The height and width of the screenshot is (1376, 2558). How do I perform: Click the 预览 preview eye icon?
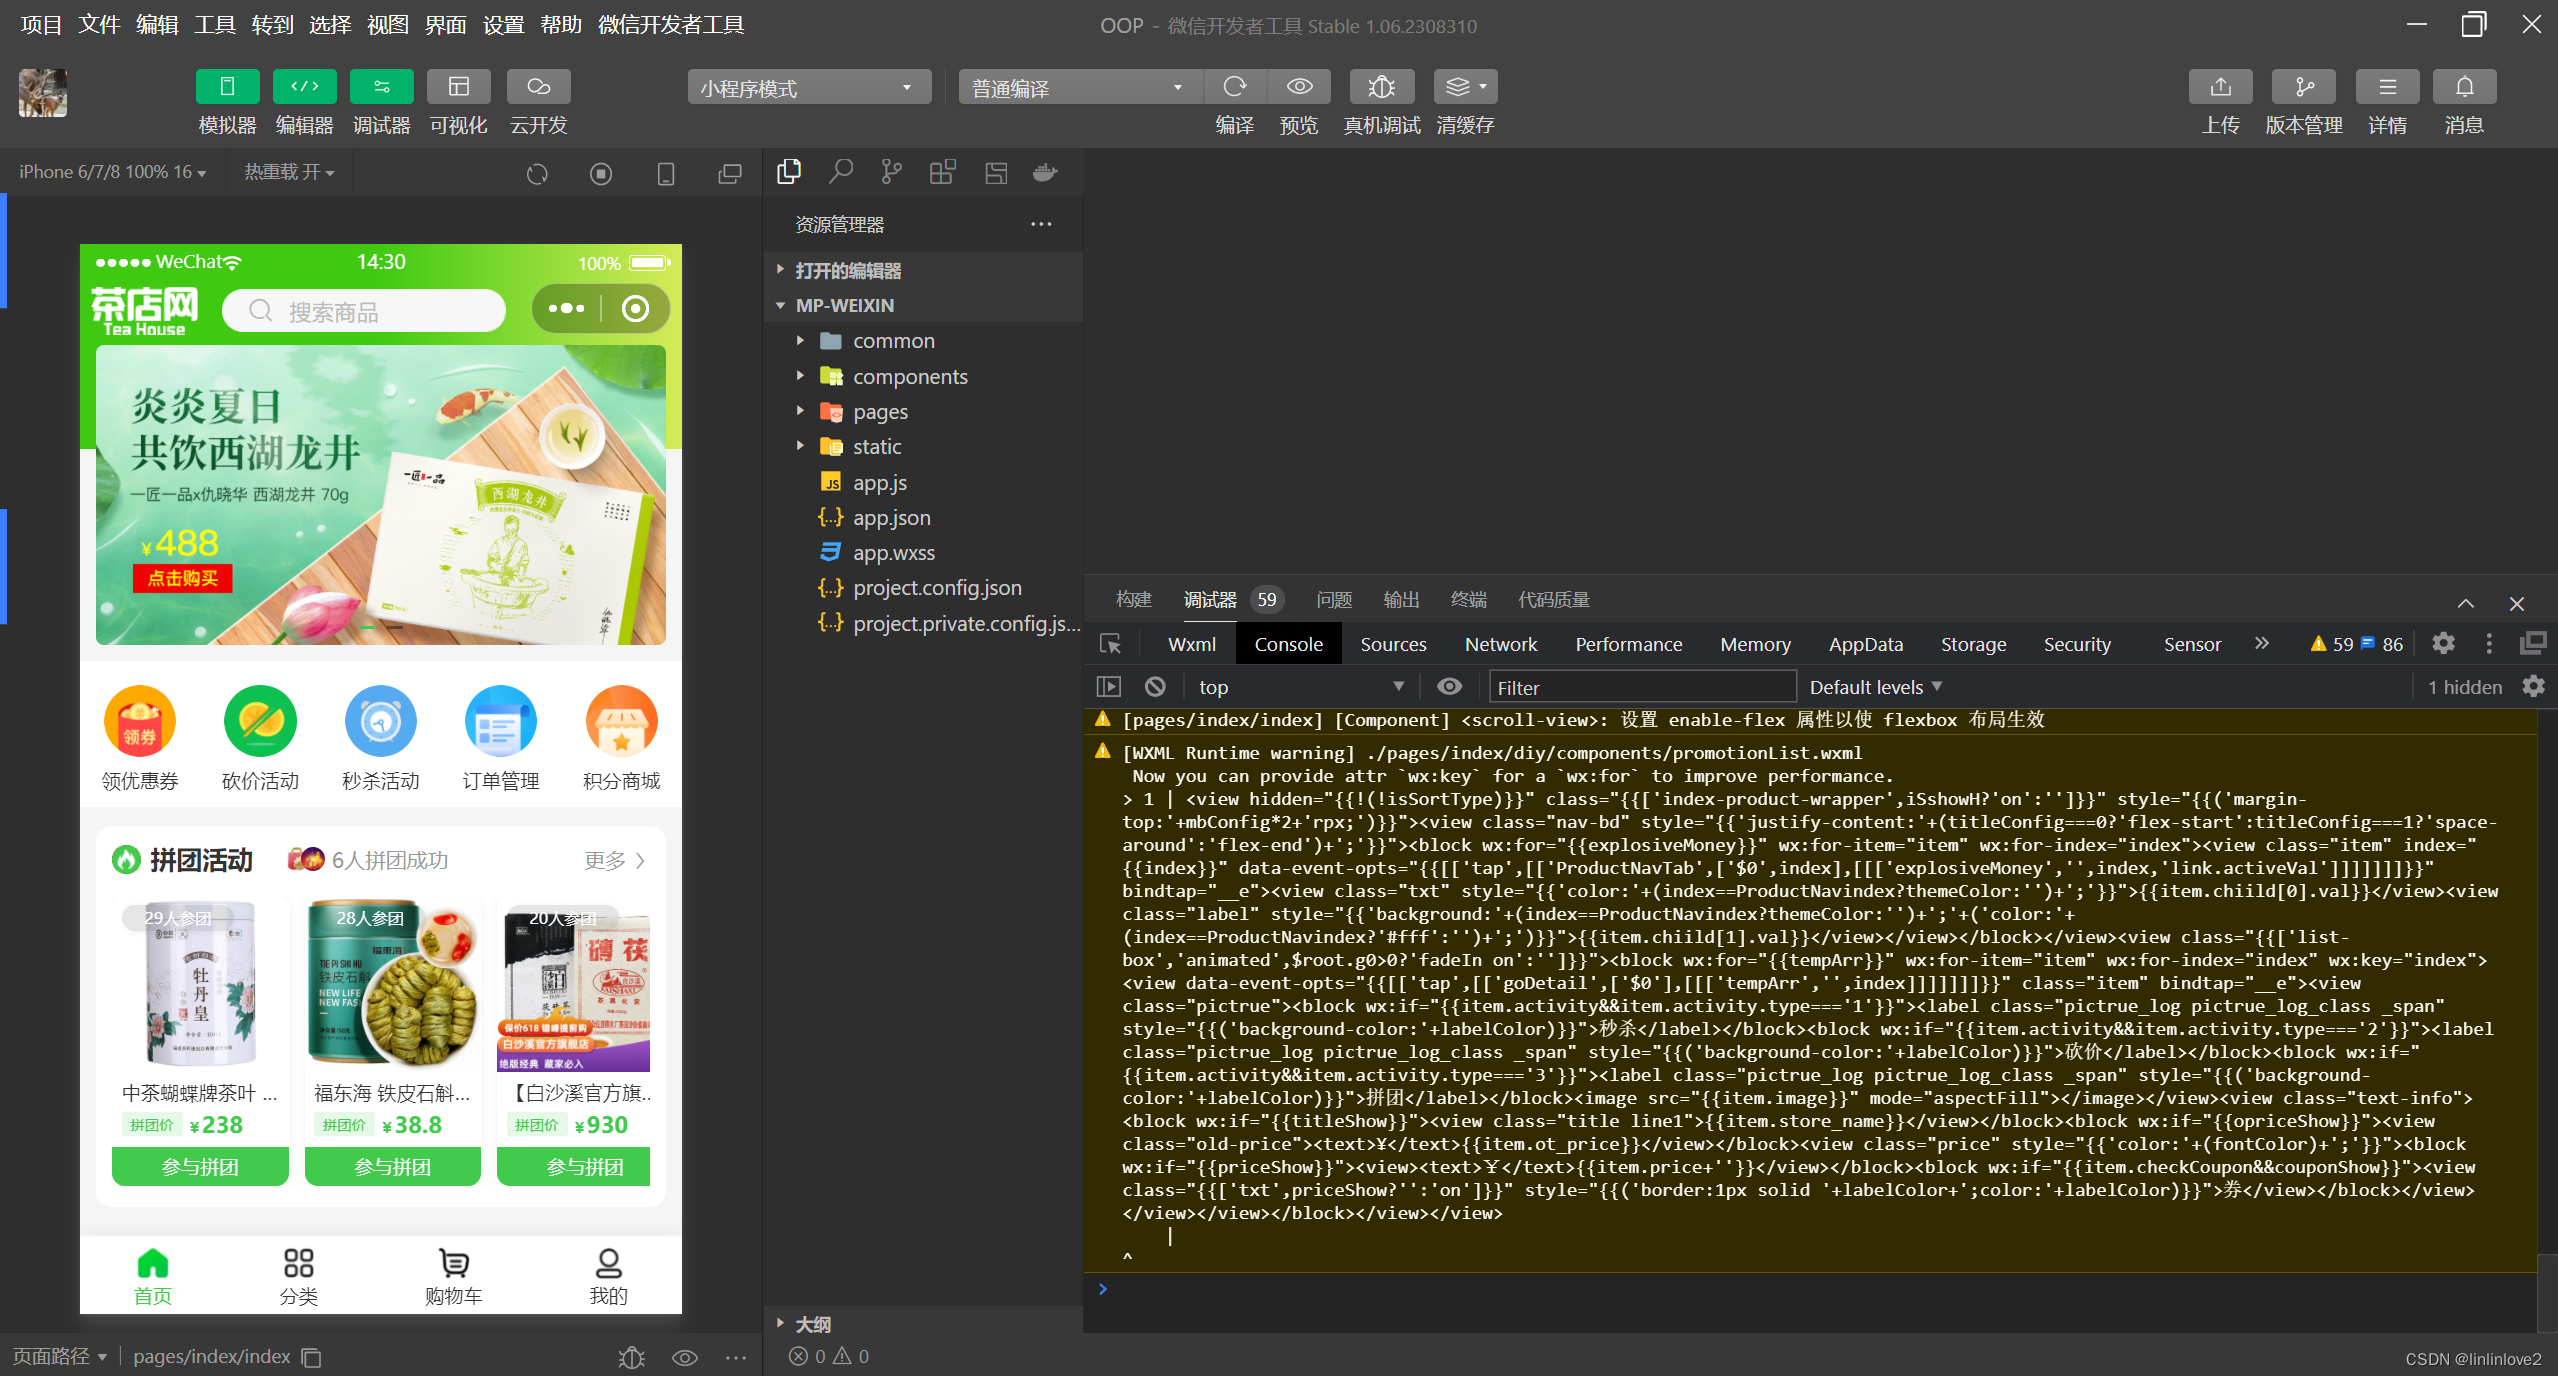click(x=1299, y=87)
